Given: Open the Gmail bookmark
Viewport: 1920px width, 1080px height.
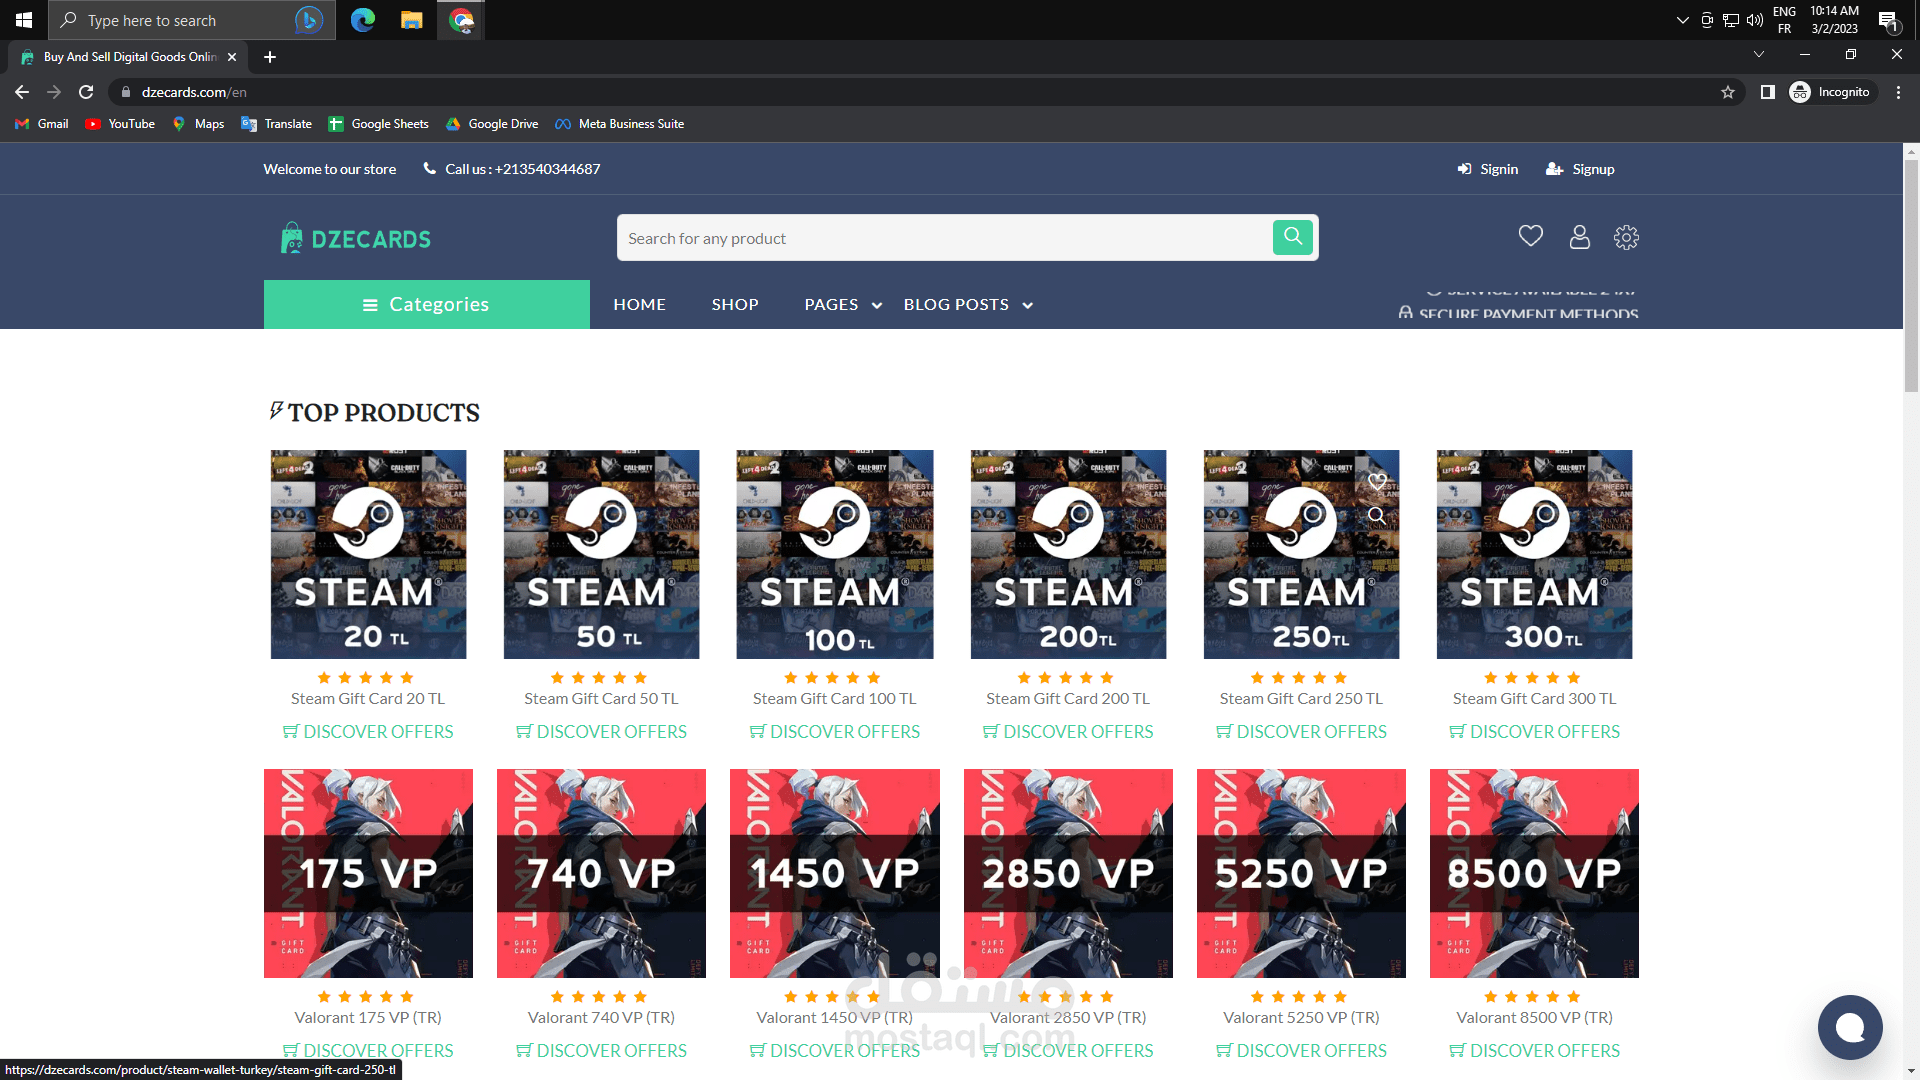Looking at the screenshot, I should tap(42, 124).
